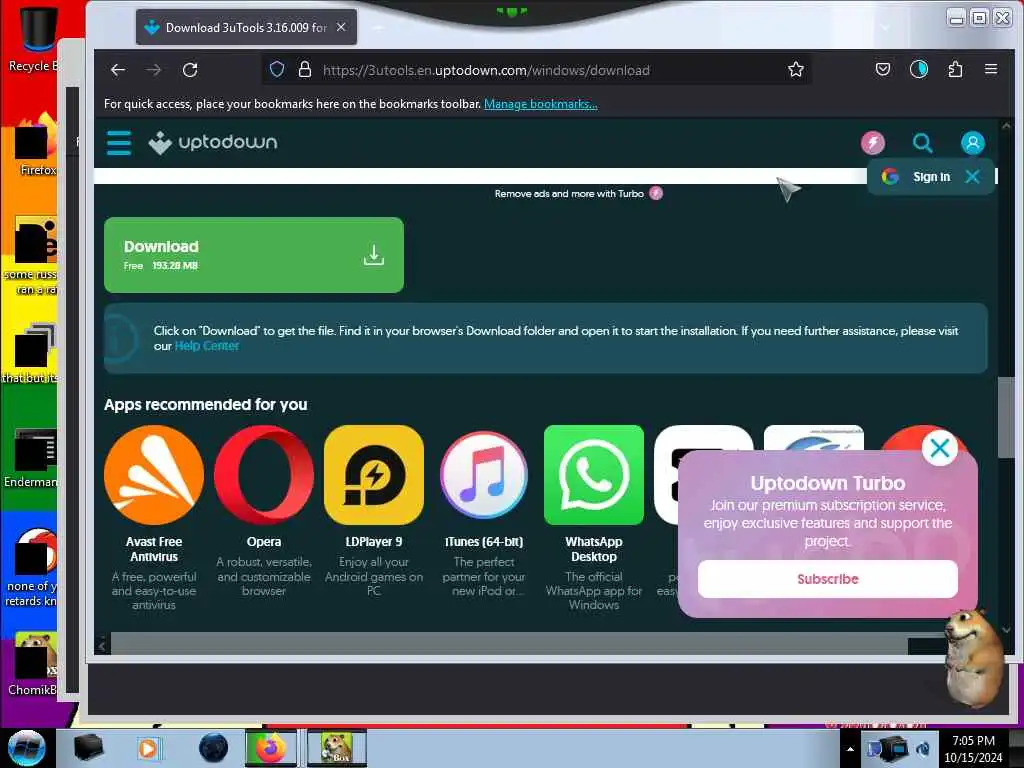This screenshot has height=768, width=1024.
Task: Open the iTunes (64-bit) app icon
Action: (x=484, y=475)
